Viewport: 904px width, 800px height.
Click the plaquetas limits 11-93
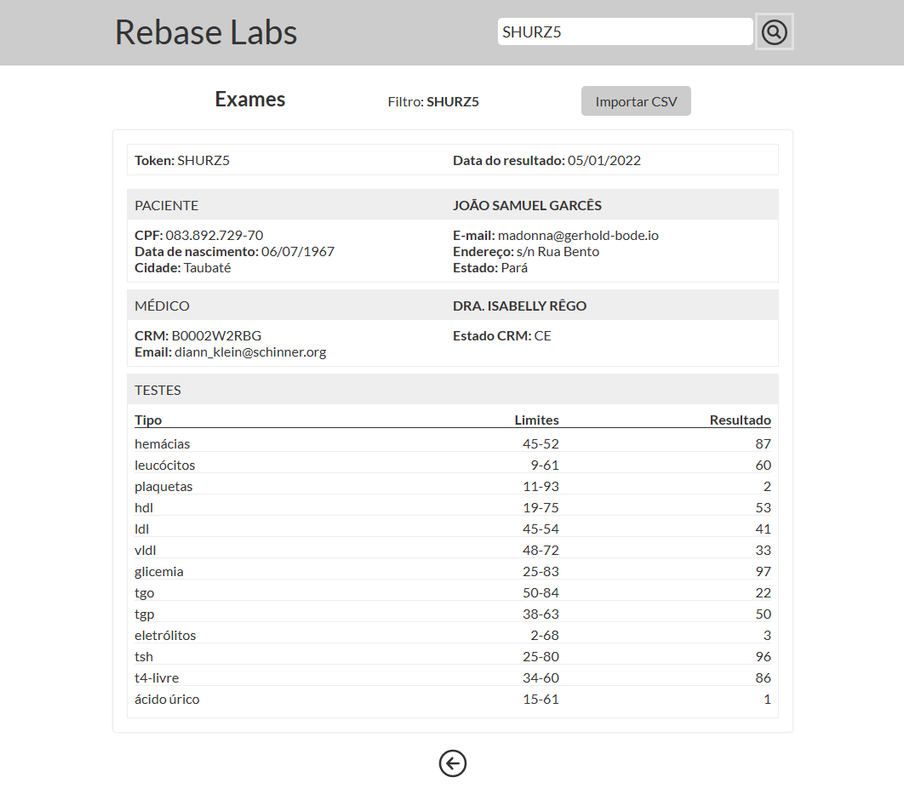pyautogui.click(x=541, y=486)
